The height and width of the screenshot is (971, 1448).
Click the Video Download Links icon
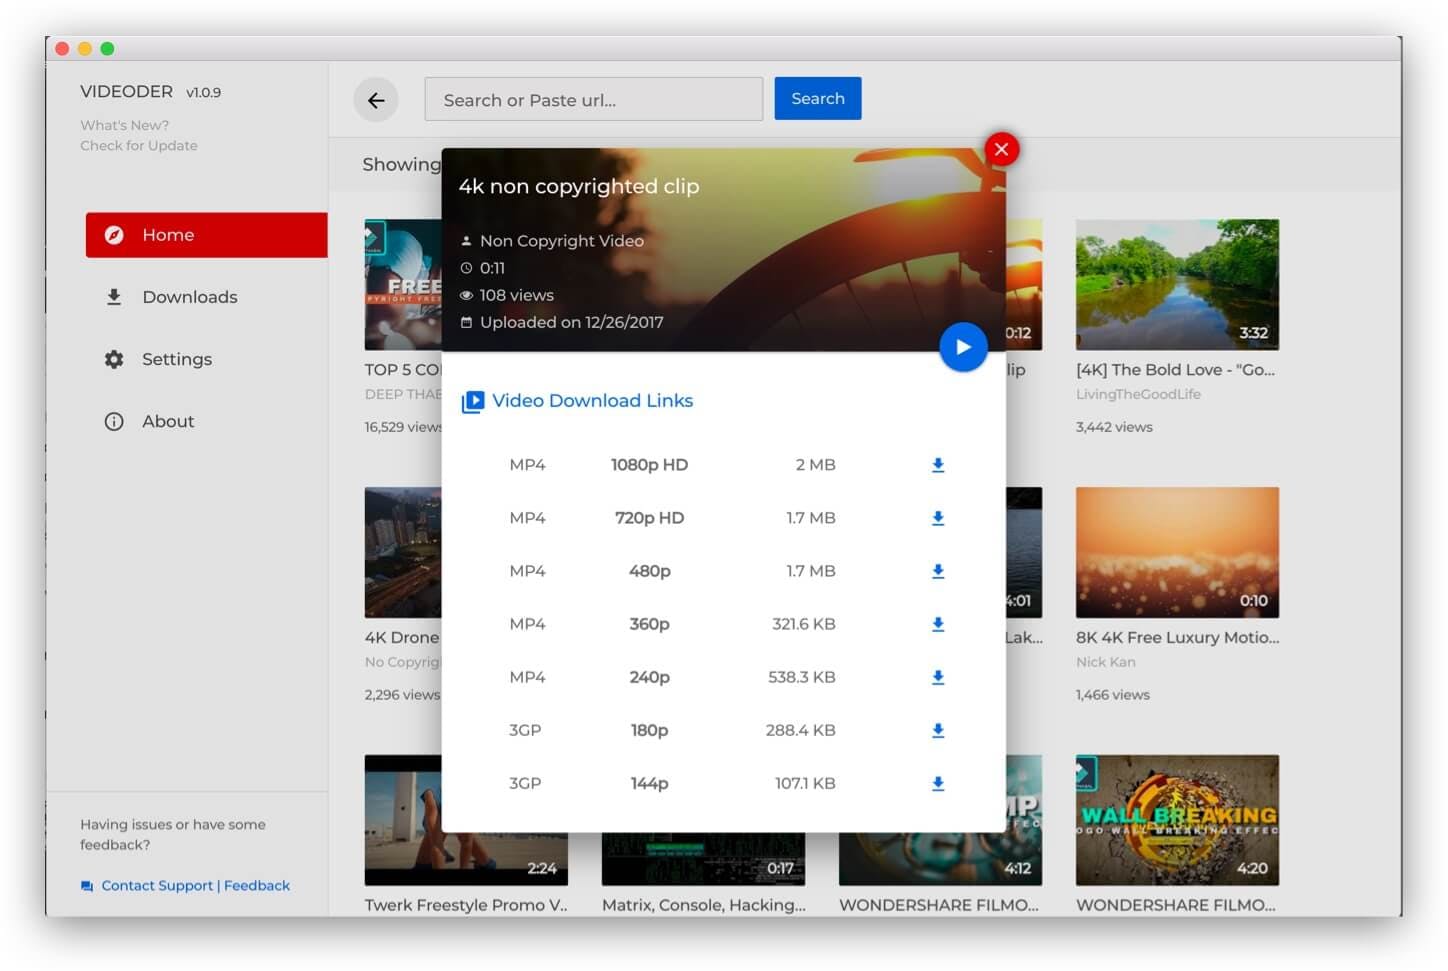tap(472, 402)
